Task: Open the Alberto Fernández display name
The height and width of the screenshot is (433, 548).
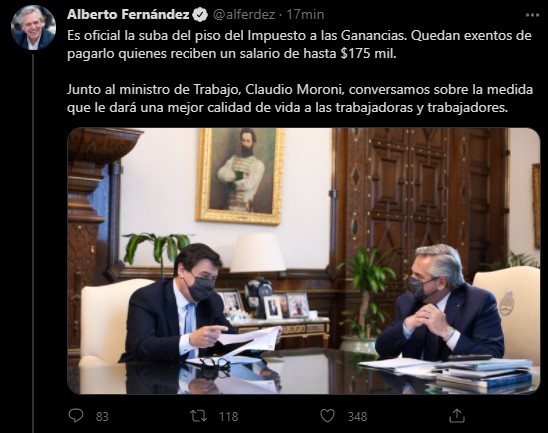Action: [x=128, y=15]
